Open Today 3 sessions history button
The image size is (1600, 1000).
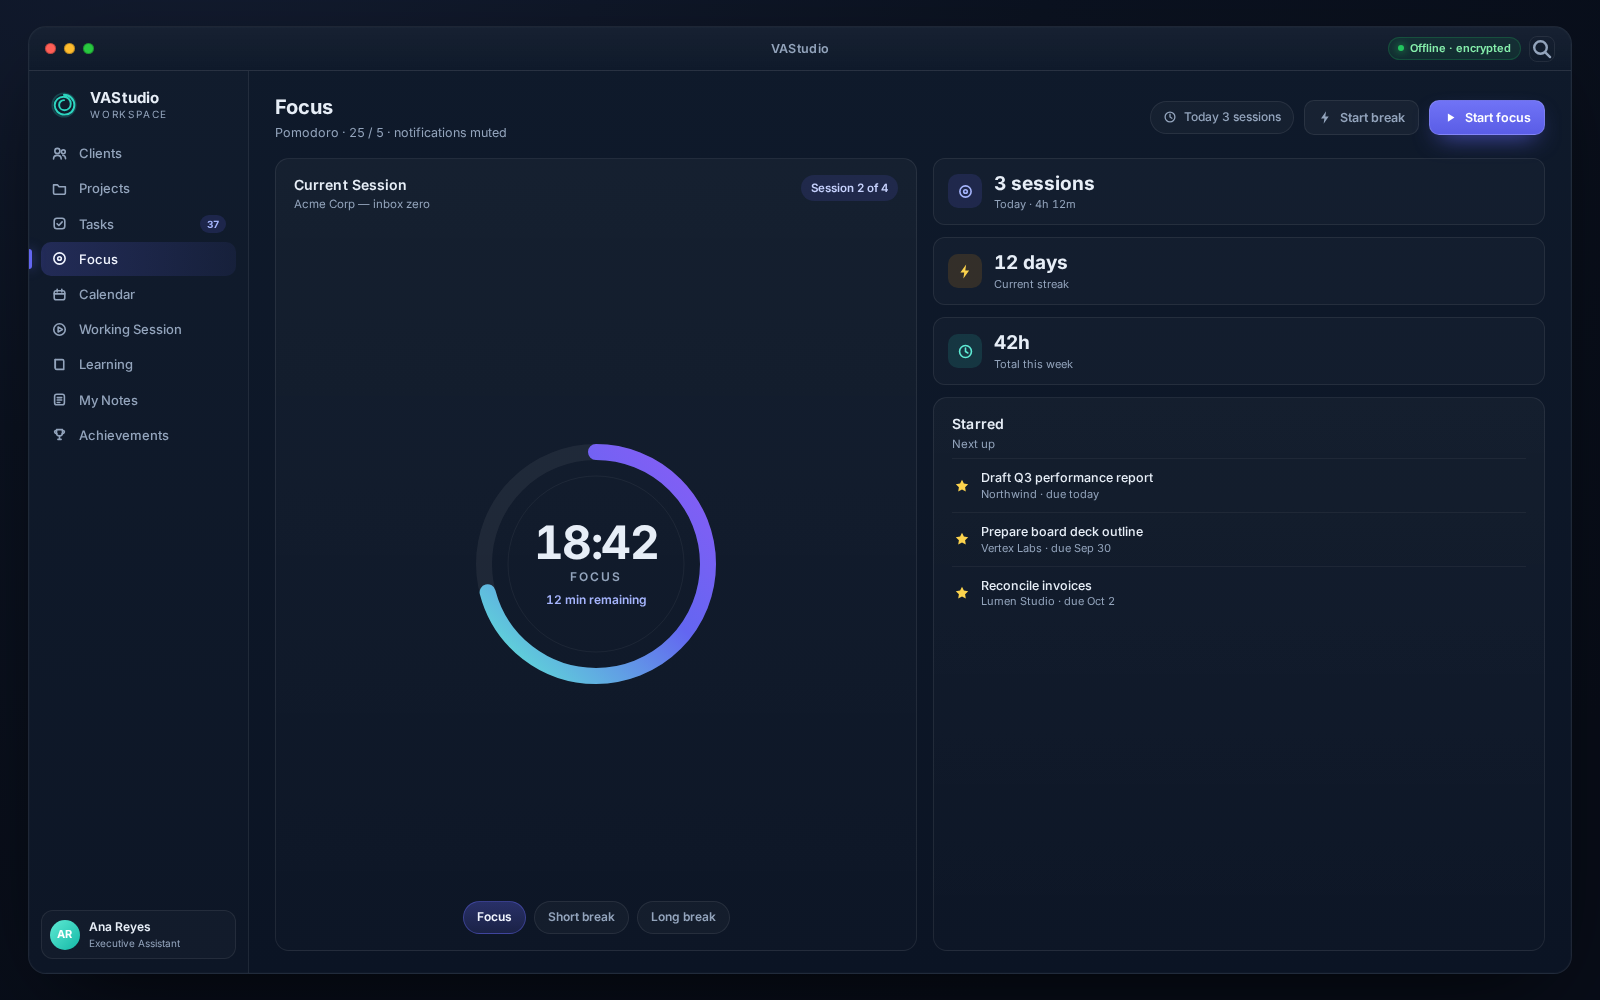tap(1222, 118)
